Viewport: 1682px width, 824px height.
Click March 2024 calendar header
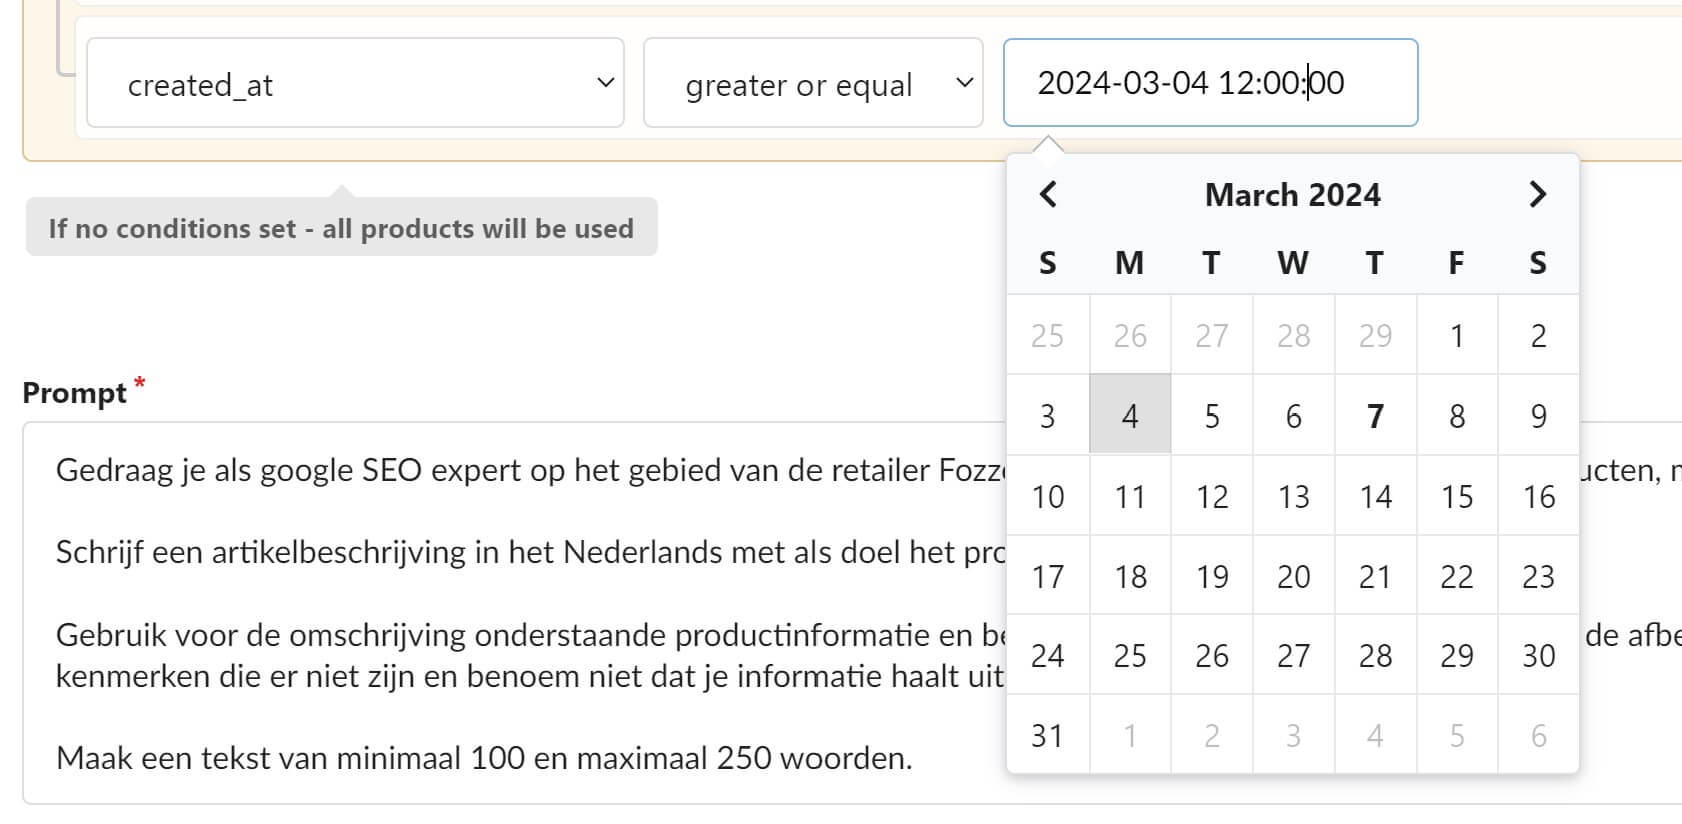pos(1292,195)
